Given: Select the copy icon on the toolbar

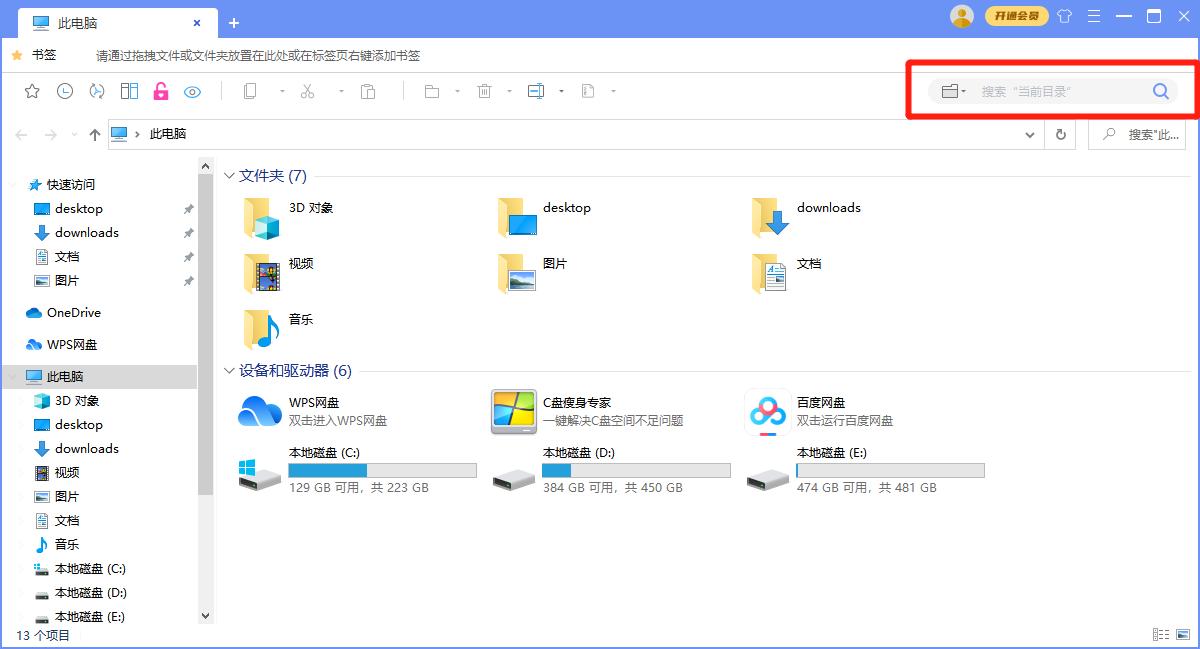Looking at the screenshot, I should (x=250, y=91).
